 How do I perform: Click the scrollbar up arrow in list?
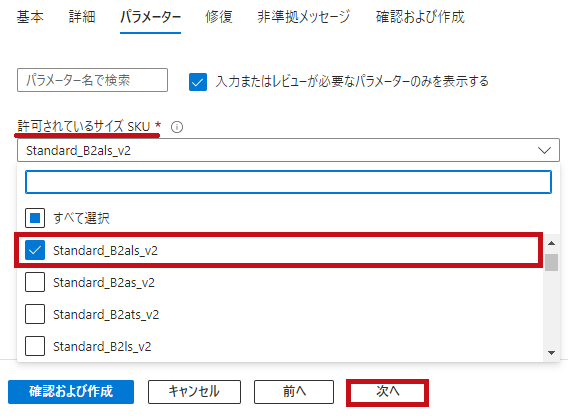point(551,243)
